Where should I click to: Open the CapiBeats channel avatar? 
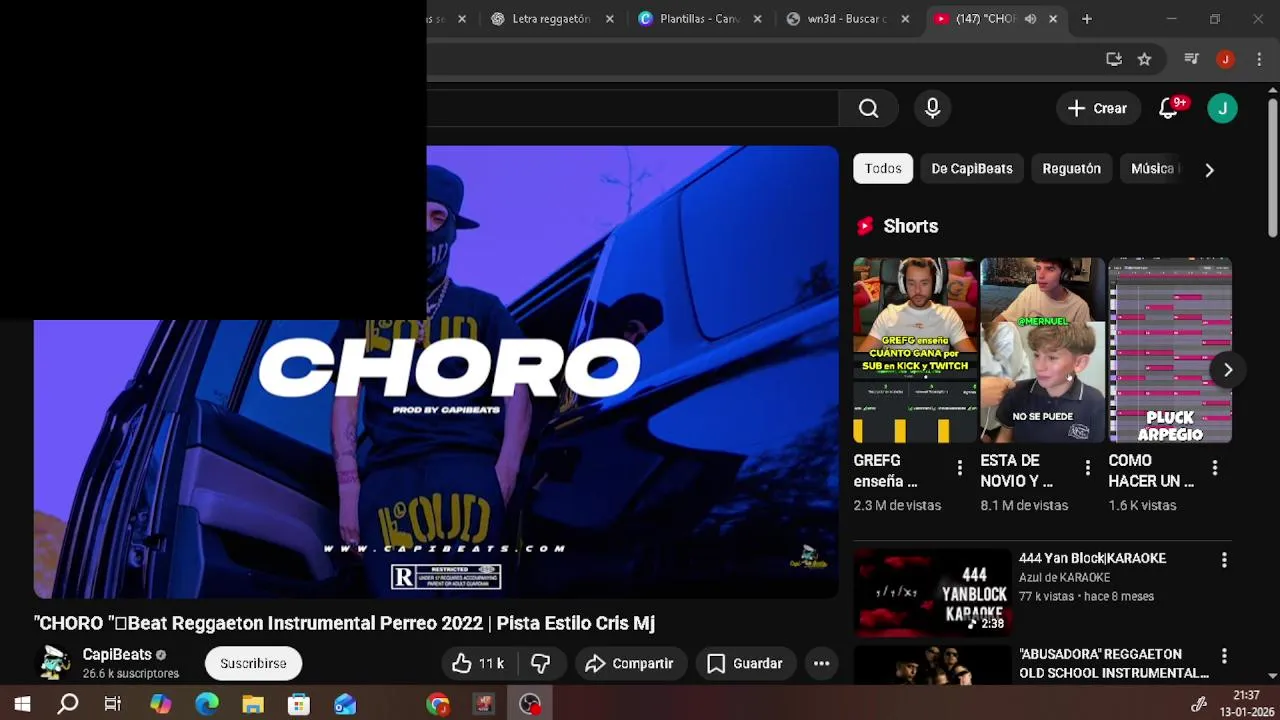[x=54, y=663]
